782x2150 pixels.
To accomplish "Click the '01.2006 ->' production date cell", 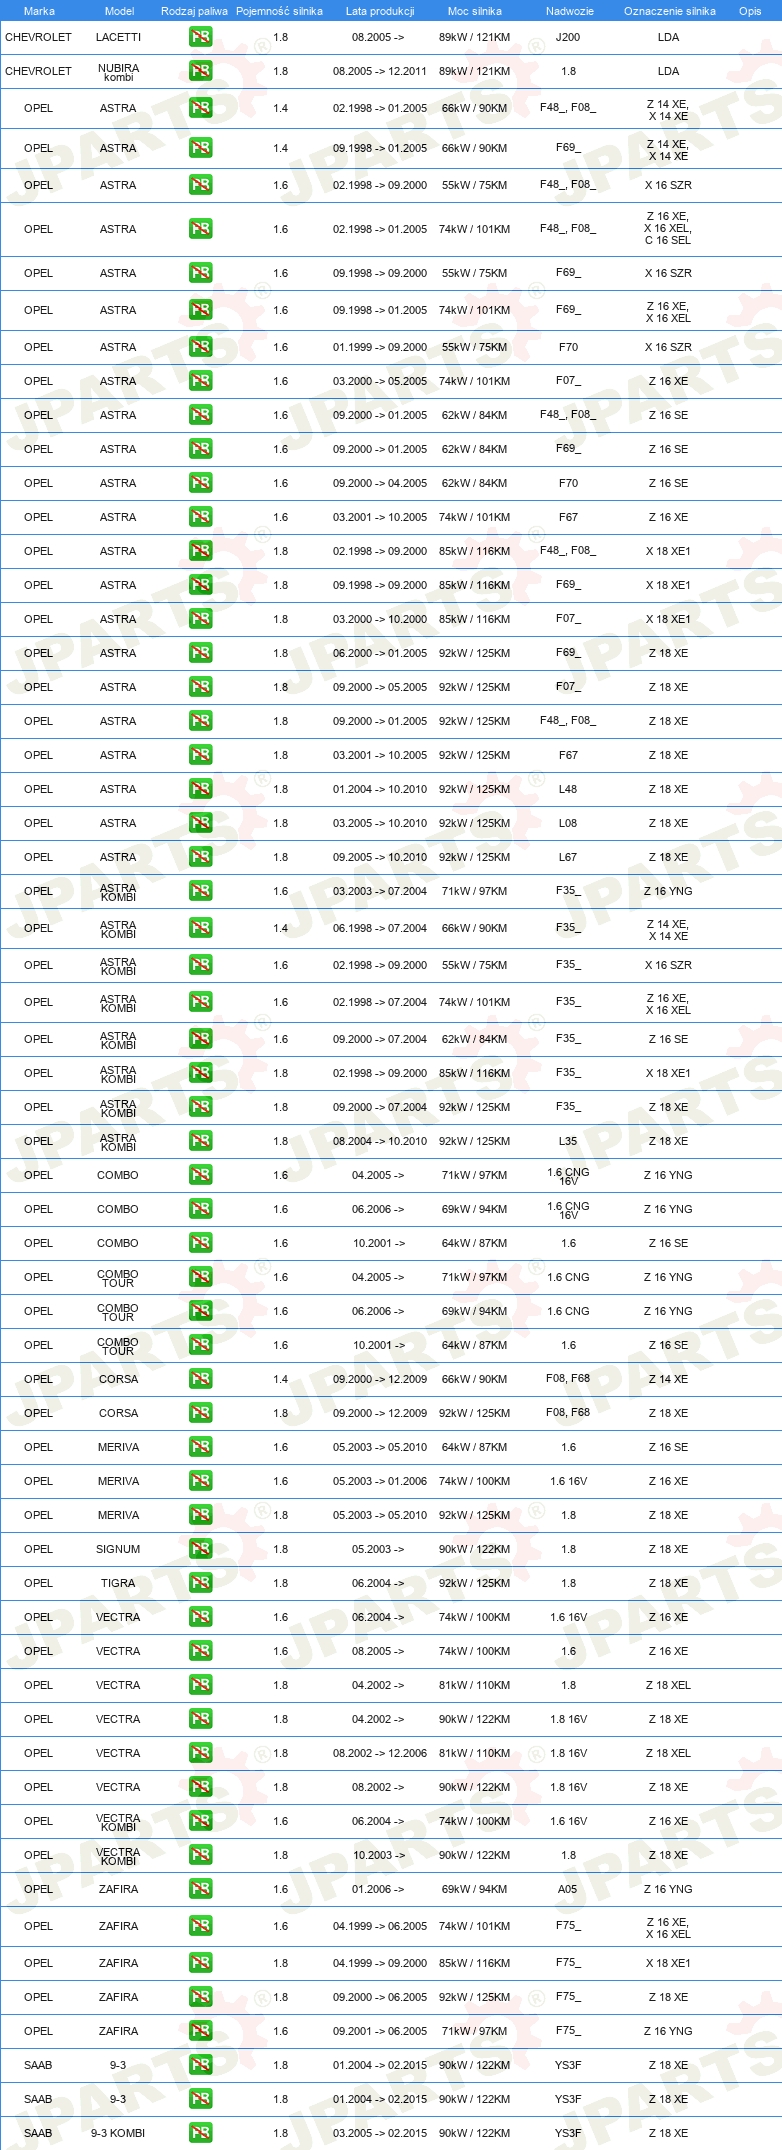I will 378,1889.
